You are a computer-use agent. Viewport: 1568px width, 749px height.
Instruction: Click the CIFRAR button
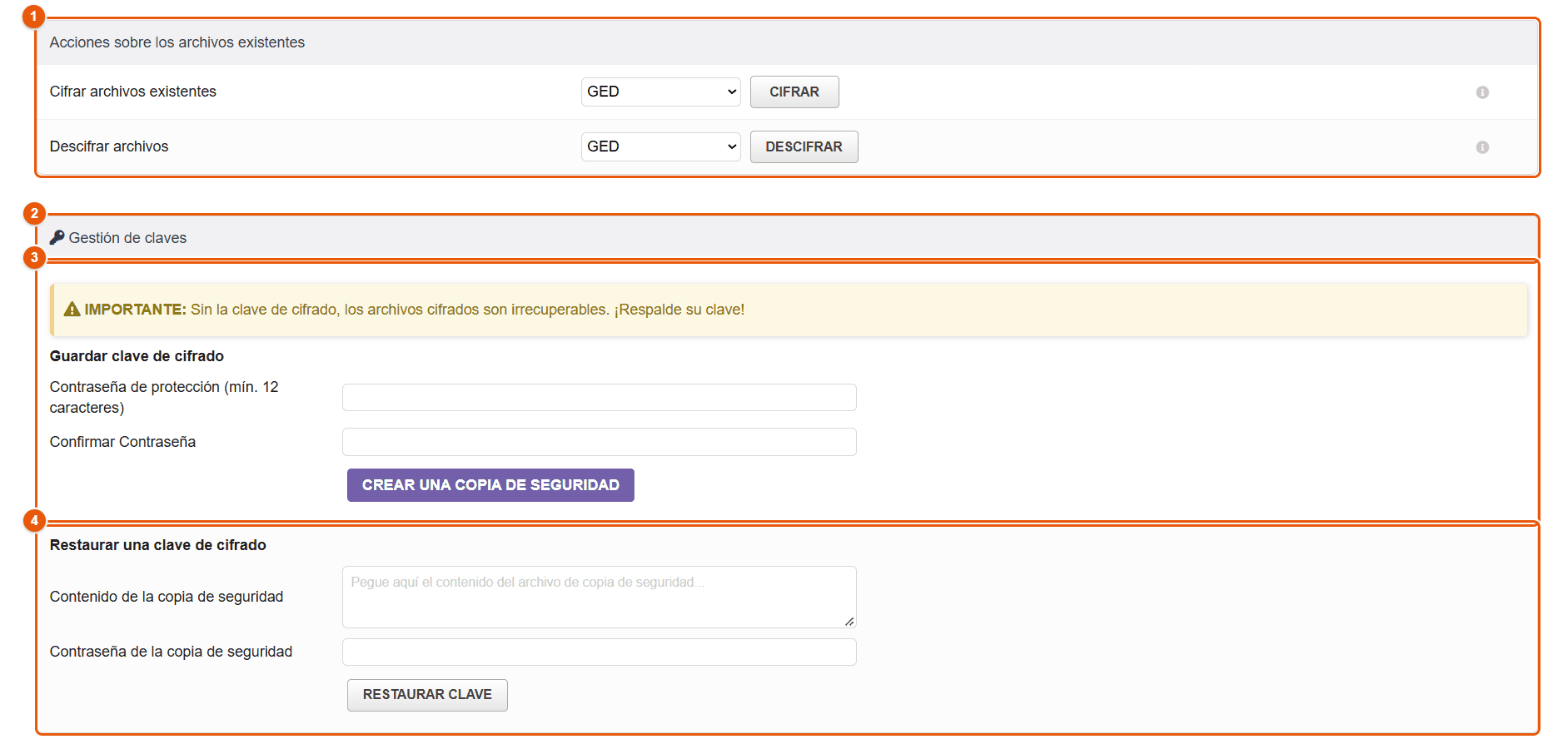pos(794,92)
